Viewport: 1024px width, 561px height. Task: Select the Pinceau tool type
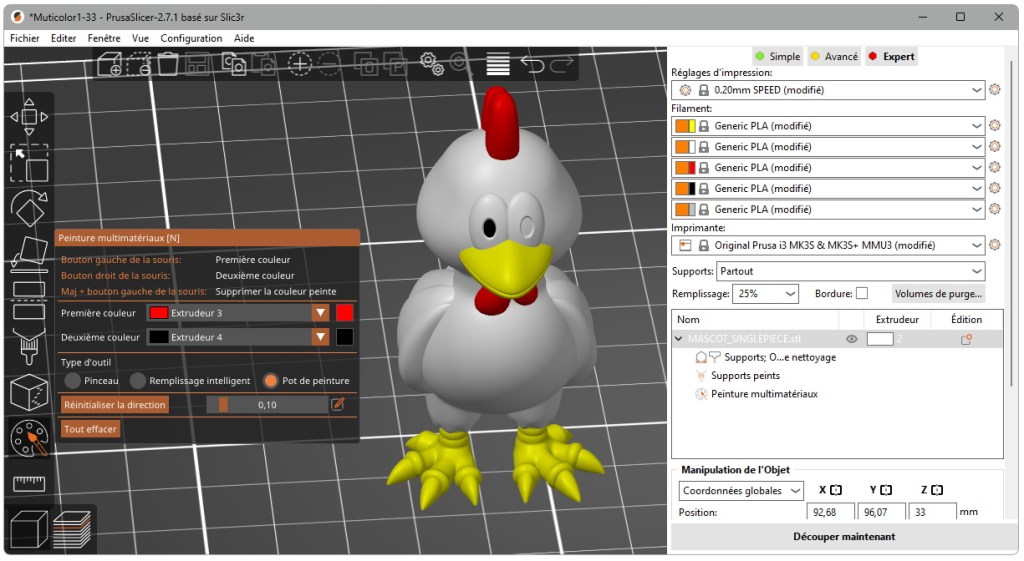coord(73,381)
